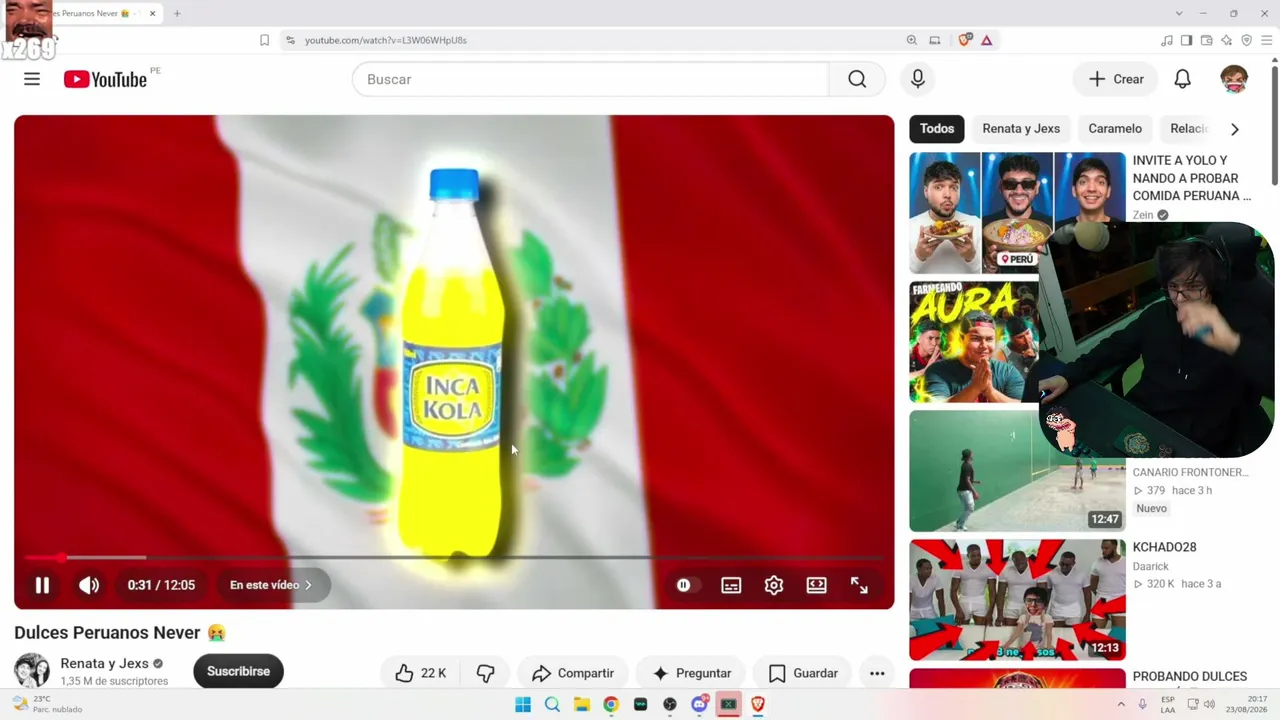The width and height of the screenshot is (1280, 720).
Task: Open the KCHADO28 video thumbnail
Action: [1017, 600]
